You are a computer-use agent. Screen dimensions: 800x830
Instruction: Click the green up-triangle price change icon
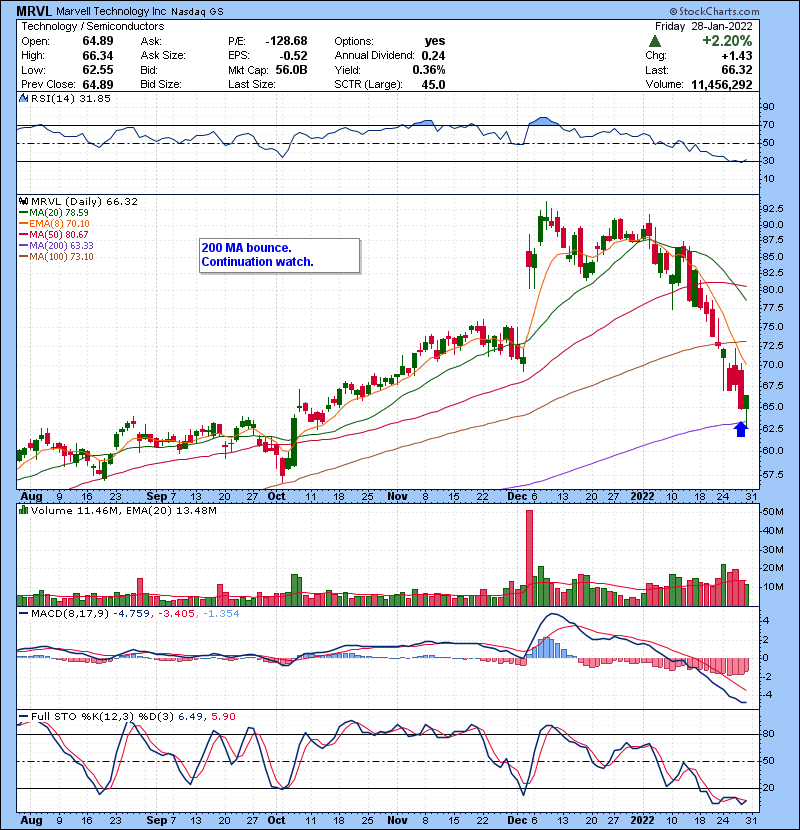click(x=653, y=42)
